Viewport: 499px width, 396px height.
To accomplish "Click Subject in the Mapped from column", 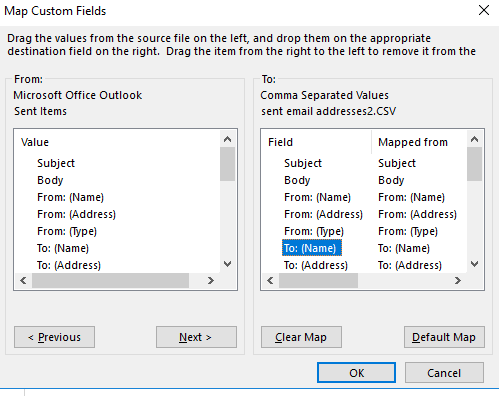I will 397,163.
